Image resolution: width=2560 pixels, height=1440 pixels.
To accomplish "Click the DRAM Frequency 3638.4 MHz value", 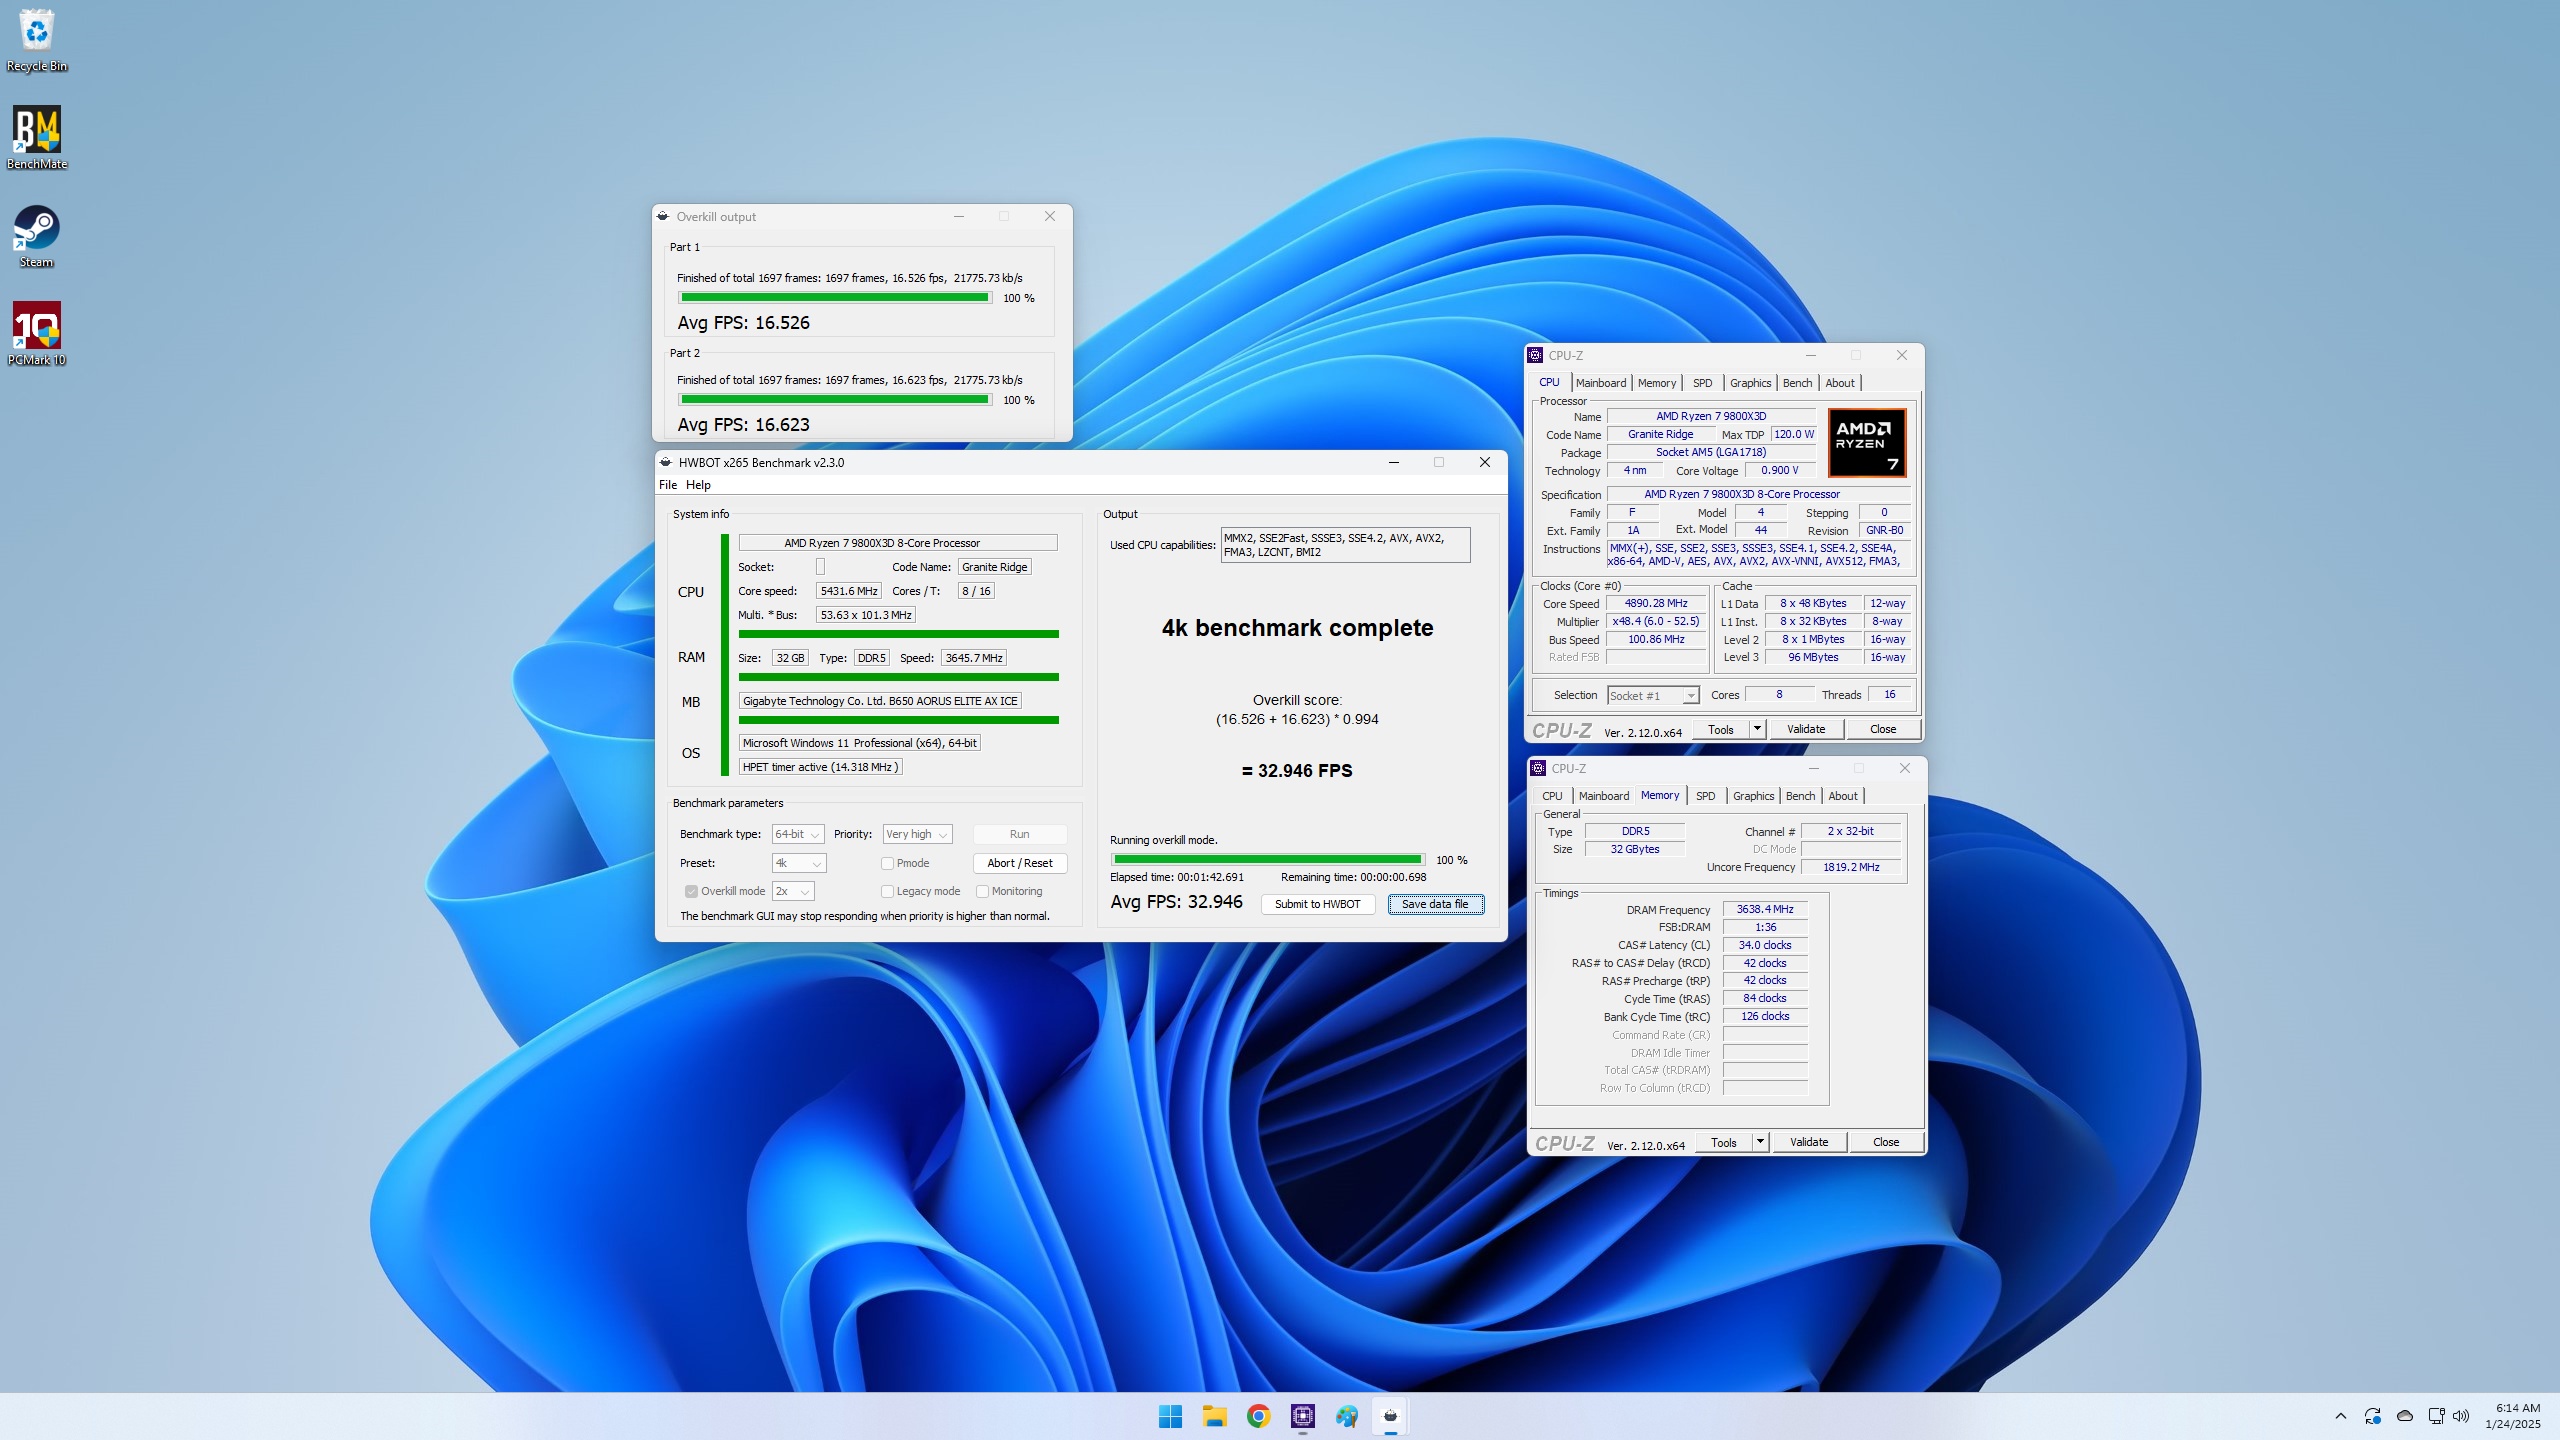I will tap(1765, 909).
